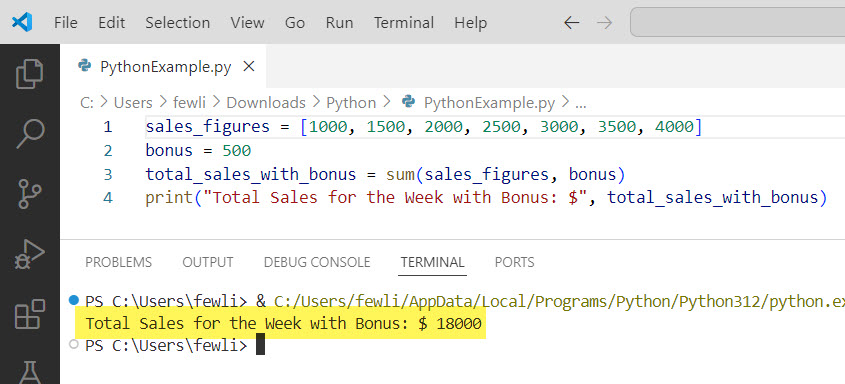845x384 pixels.
Task: Open the Extensions view
Action: pyautogui.click(x=30, y=314)
